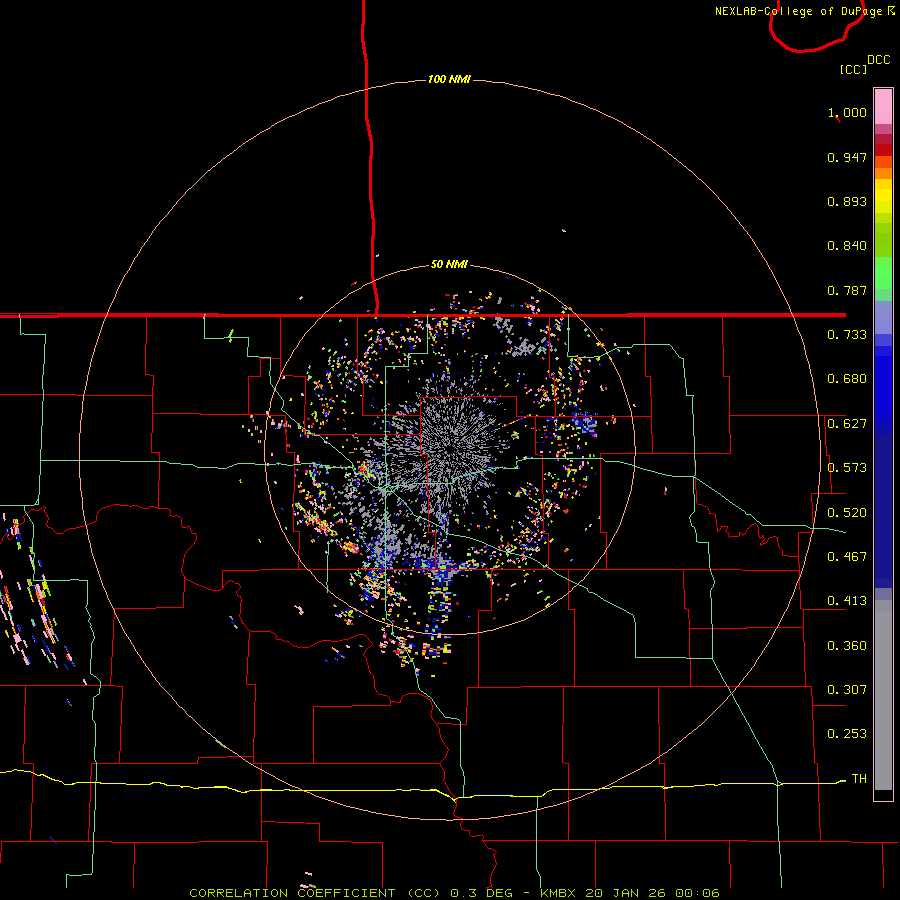Click the 0.733 legend value

[847, 335]
